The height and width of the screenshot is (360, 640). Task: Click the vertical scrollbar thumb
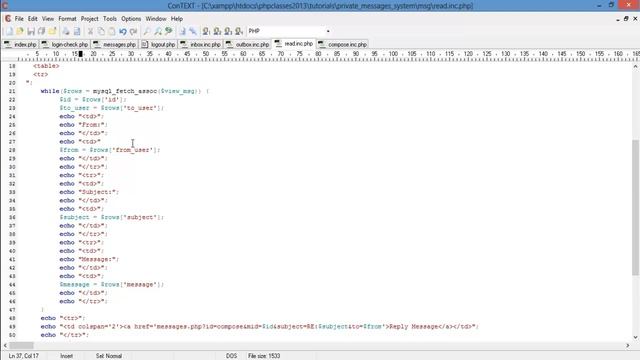(636, 207)
